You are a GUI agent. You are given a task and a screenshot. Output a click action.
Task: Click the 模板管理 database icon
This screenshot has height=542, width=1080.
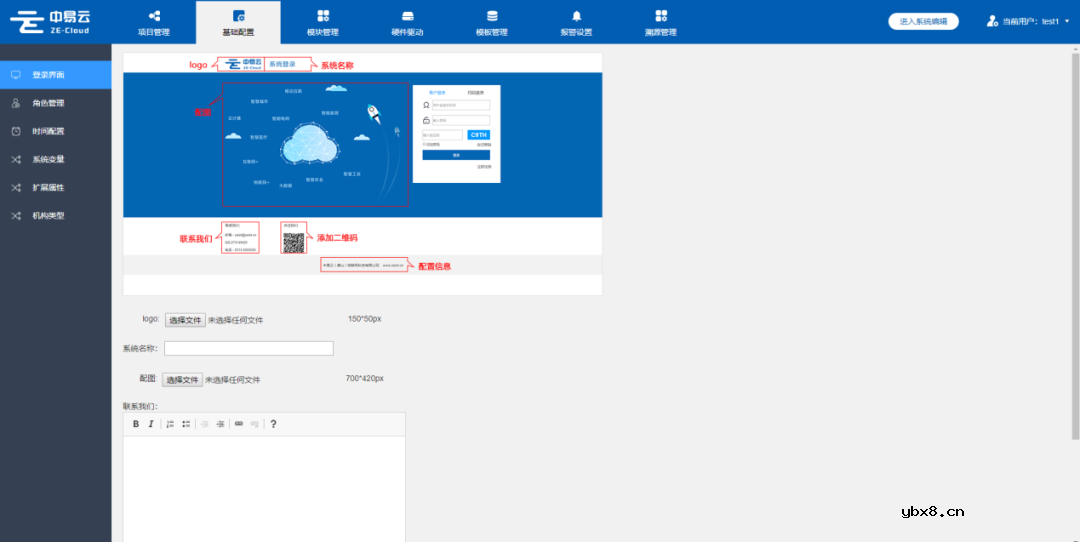pos(492,16)
